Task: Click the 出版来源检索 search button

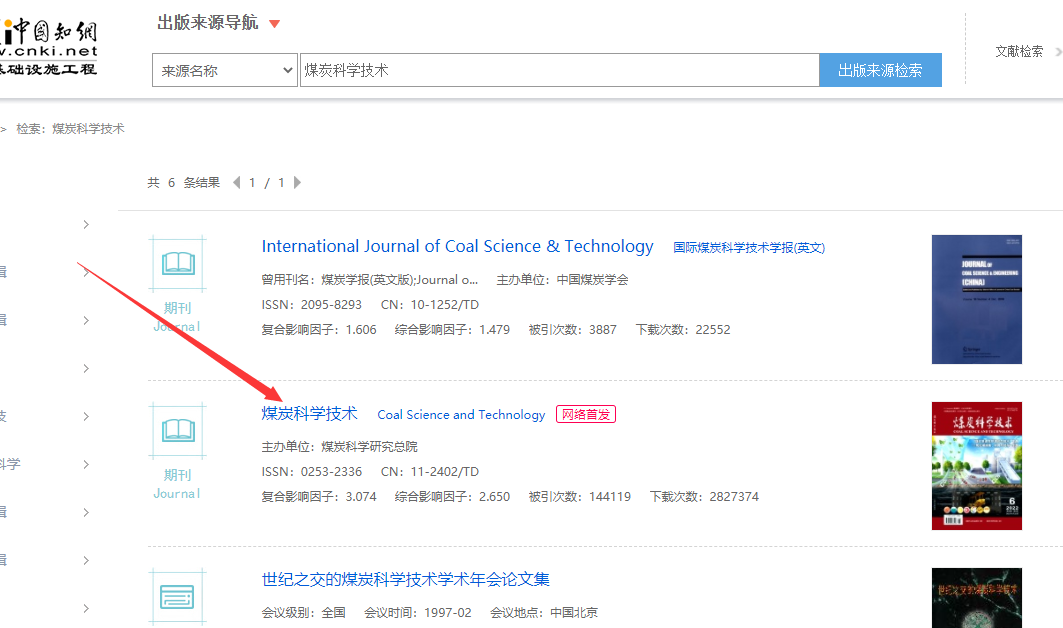Action: [x=880, y=70]
